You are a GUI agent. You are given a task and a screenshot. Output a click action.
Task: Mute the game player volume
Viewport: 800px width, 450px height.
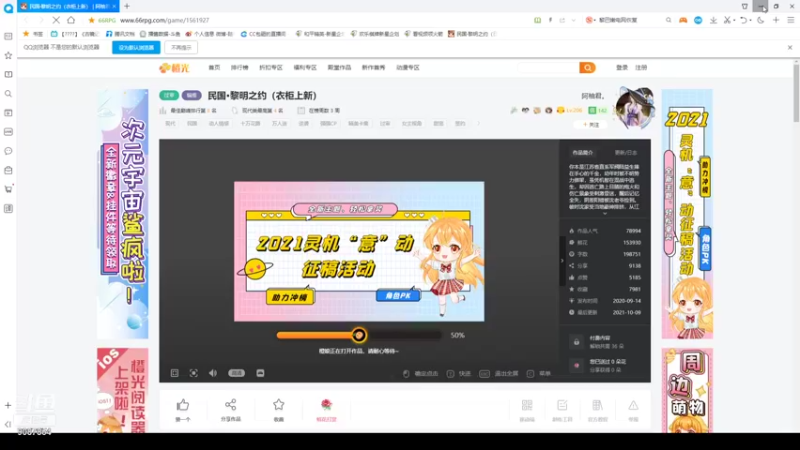point(213,373)
